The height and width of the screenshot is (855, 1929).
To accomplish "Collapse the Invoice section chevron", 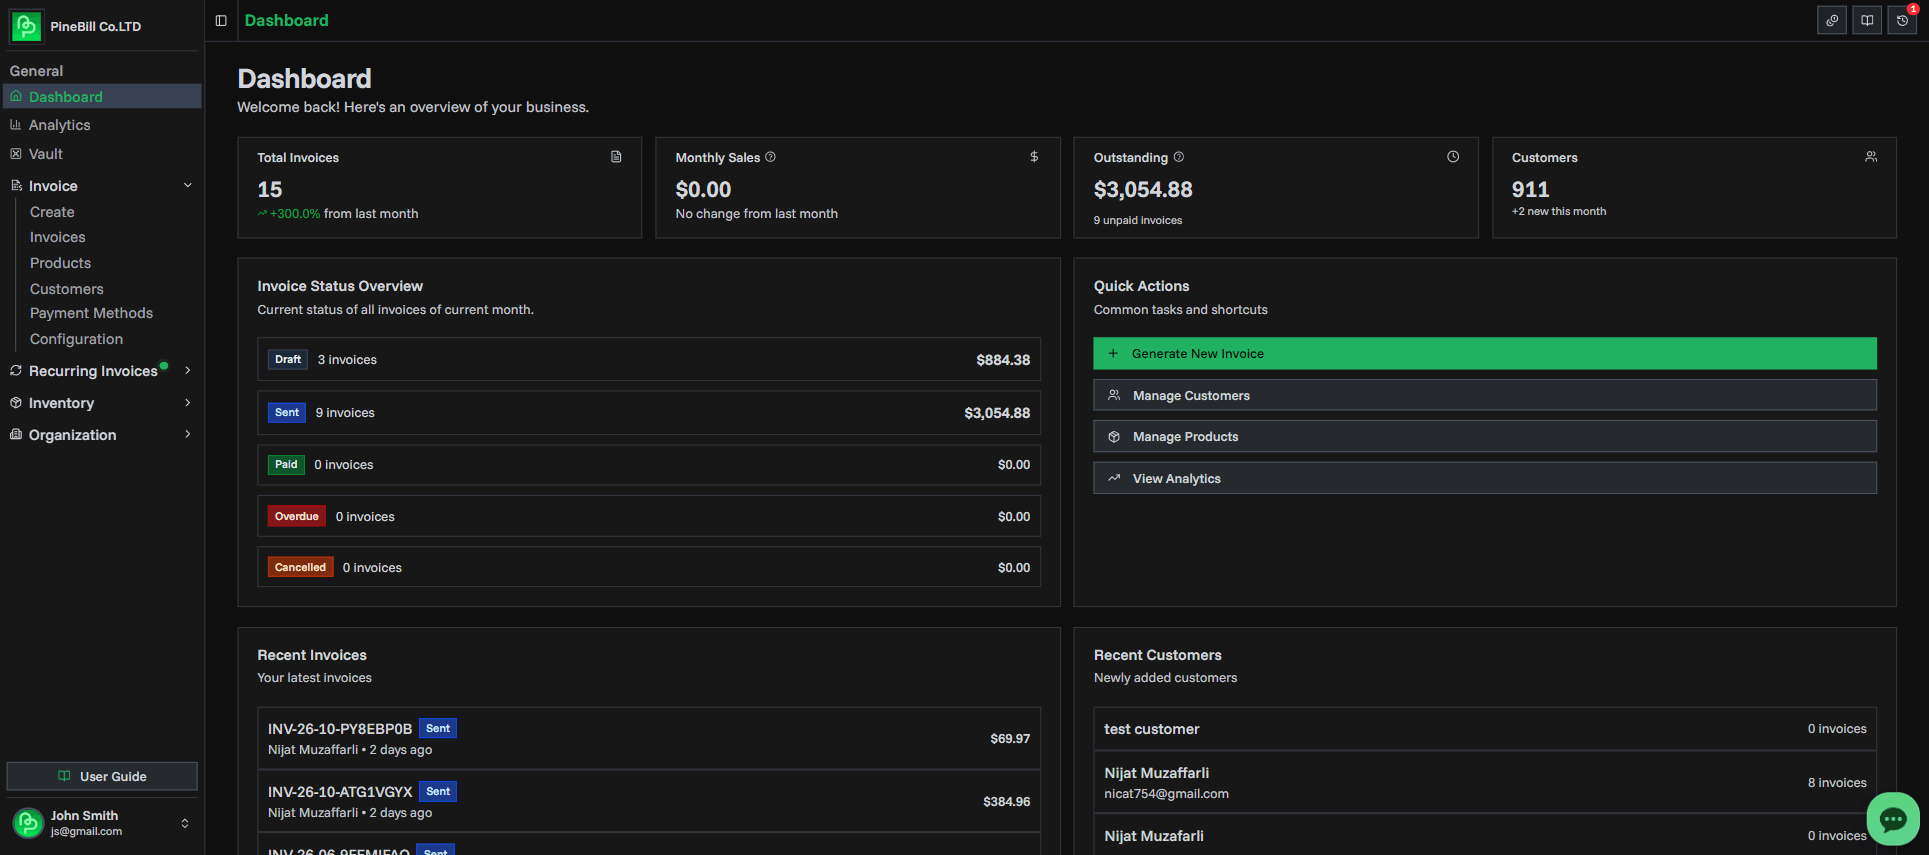I will tap(188, 185).
